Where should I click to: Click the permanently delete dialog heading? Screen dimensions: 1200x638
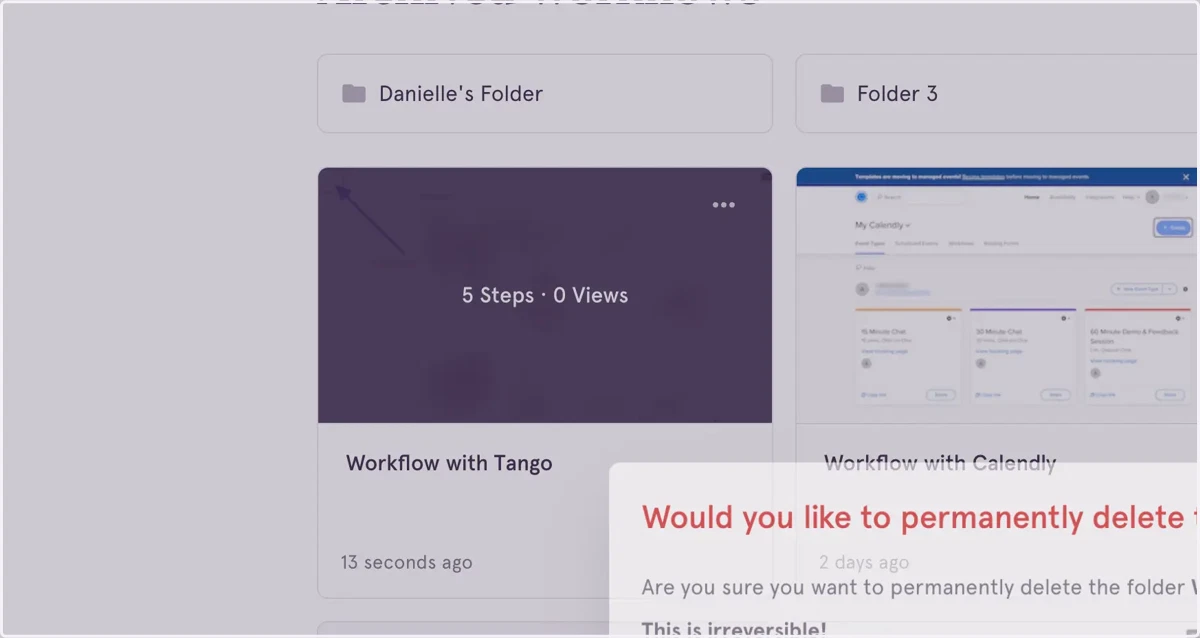920,517
